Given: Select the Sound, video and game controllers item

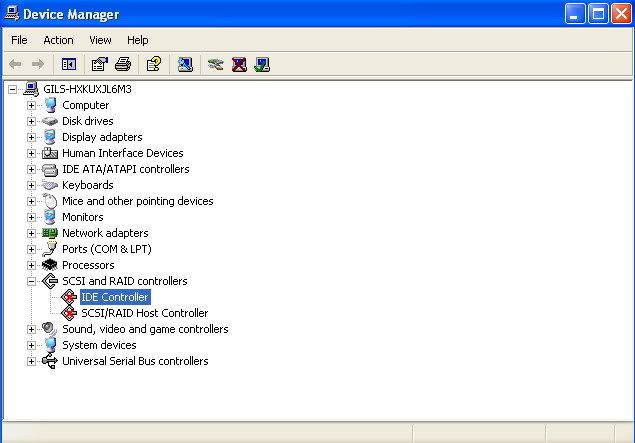Looking at the screenshot, I should [144, 329].
